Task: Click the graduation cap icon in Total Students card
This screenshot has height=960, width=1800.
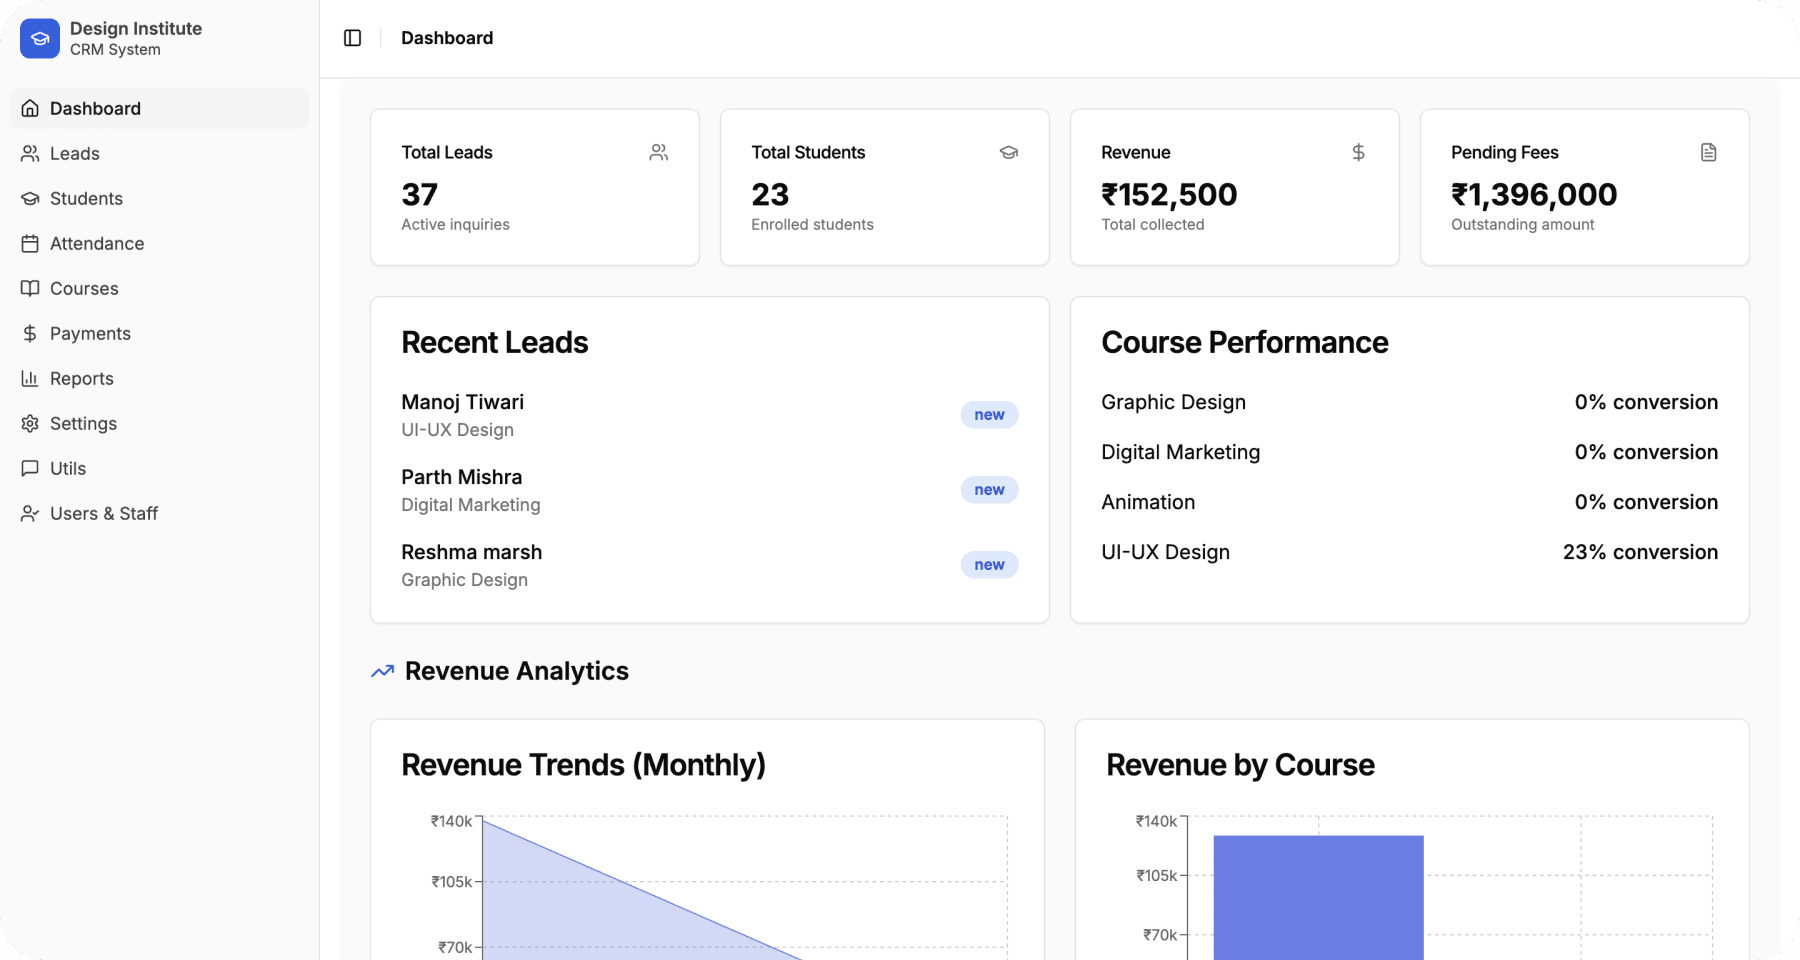Action: (x=1008, y=152)
